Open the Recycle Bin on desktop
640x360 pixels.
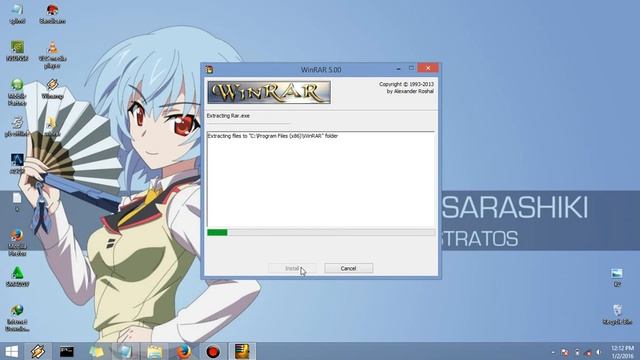point(617,314)
